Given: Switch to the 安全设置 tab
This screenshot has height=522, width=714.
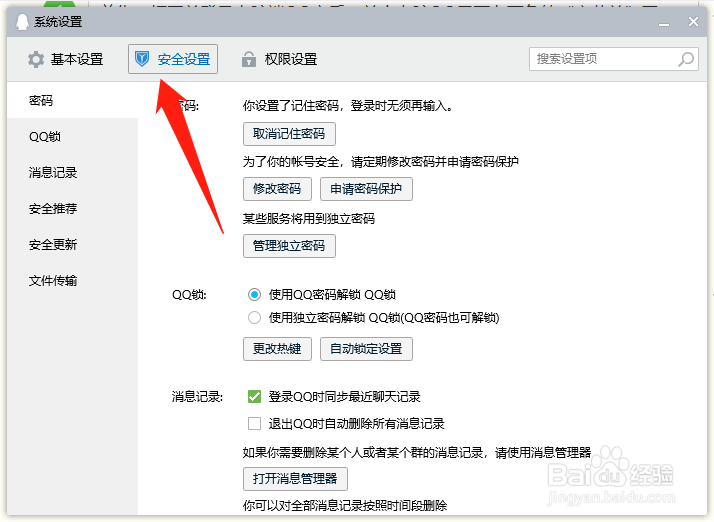Looking at the screenshot, I should (173, 59).
